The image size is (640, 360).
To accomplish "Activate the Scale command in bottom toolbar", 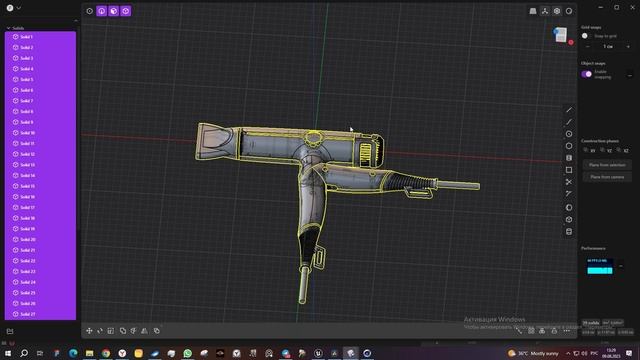I will click(x=111, y=331).
